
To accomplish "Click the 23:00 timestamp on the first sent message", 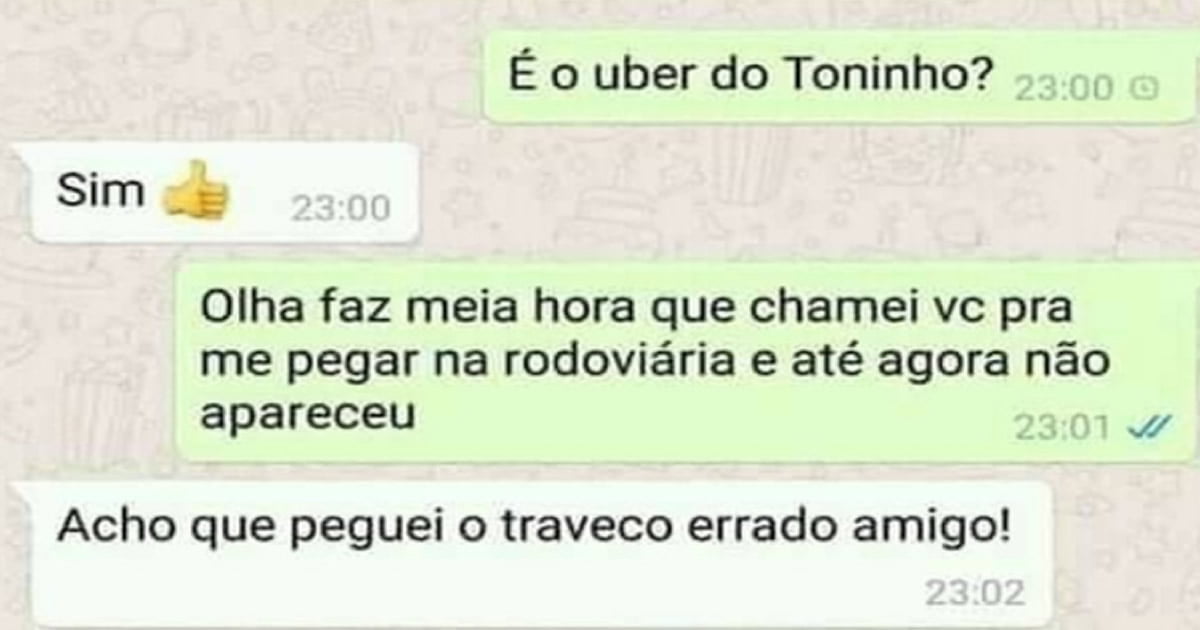I will coord(1063,90).
